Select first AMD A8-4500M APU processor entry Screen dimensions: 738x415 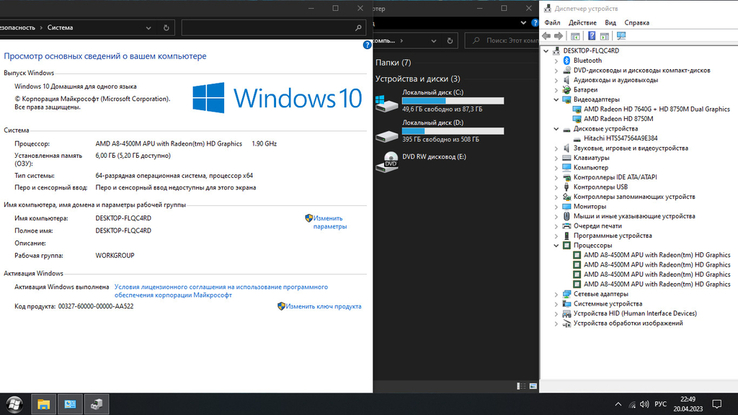pos(657,255)
